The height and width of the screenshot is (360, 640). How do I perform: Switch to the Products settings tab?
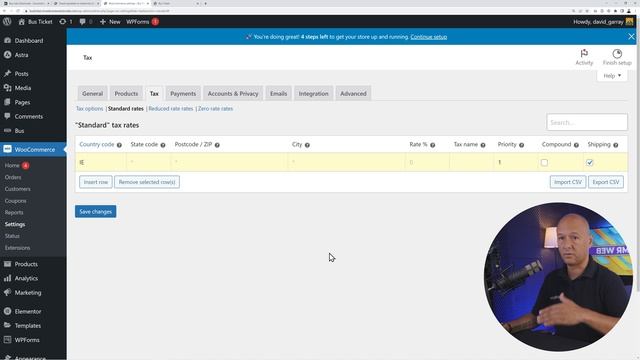[126, 93]
